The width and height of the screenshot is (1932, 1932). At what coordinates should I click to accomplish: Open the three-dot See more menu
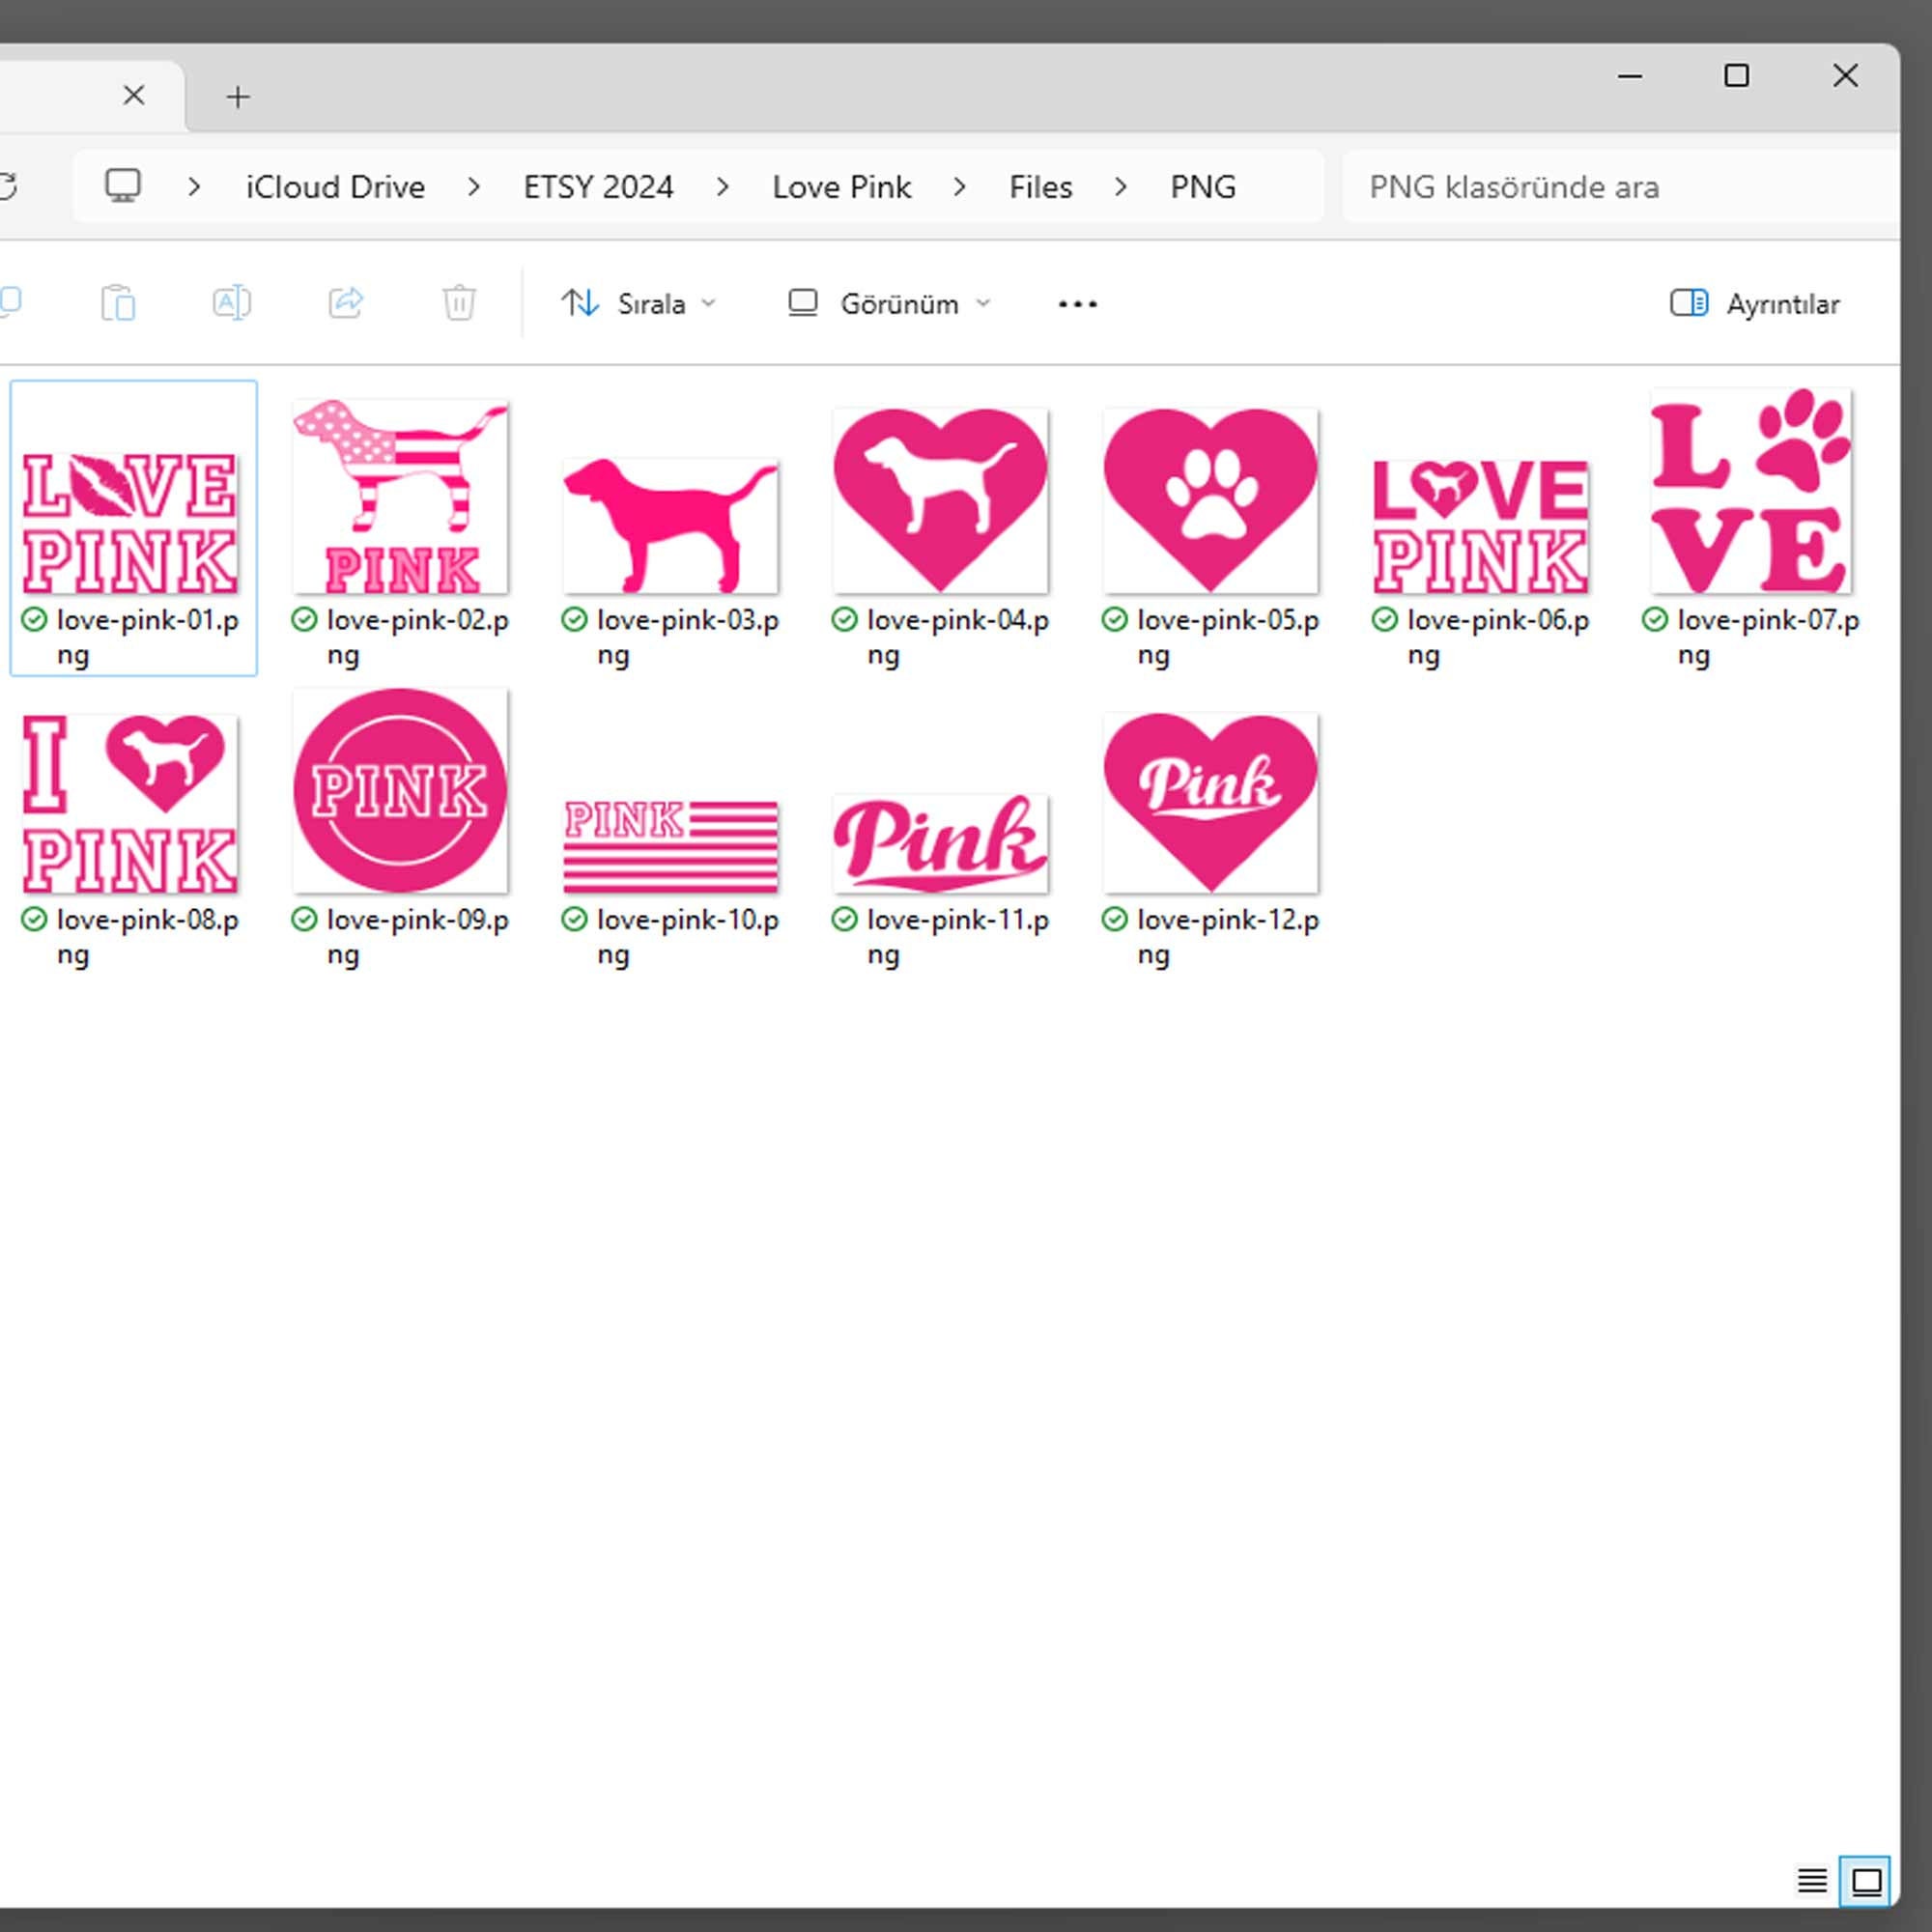(x=1077, y=303)
